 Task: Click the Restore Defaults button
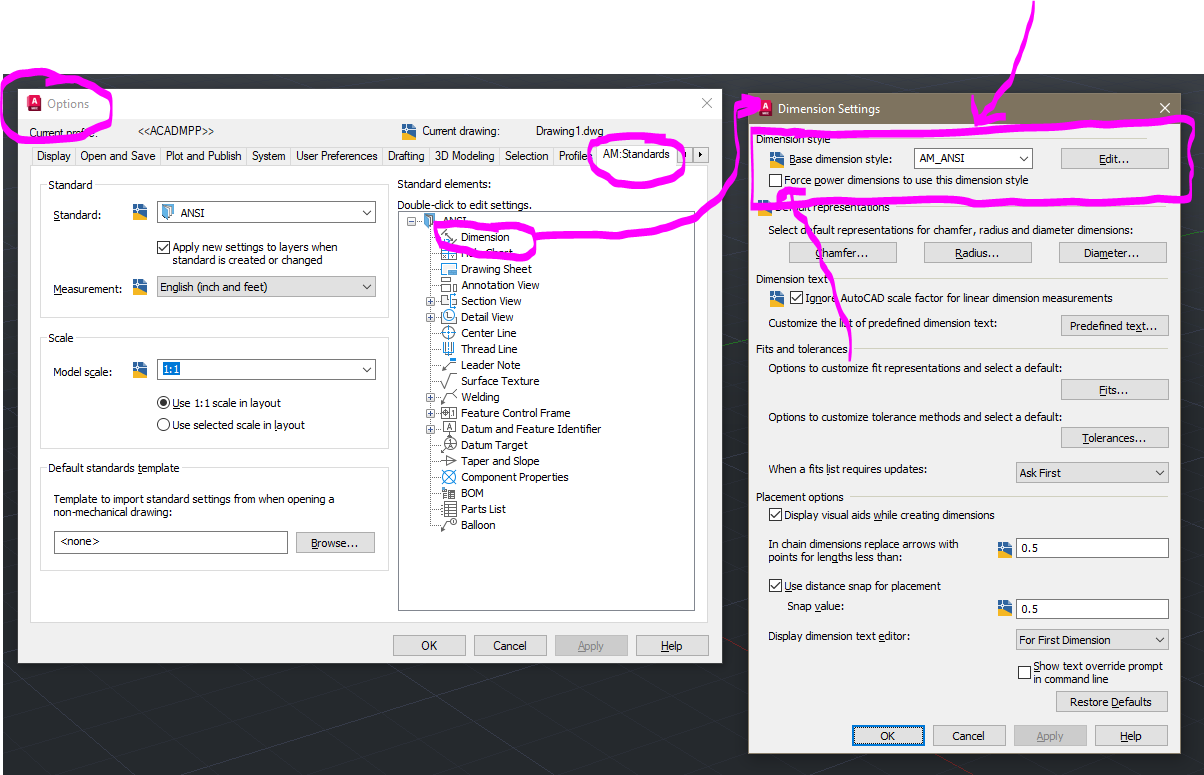(x=1110, y=701)
